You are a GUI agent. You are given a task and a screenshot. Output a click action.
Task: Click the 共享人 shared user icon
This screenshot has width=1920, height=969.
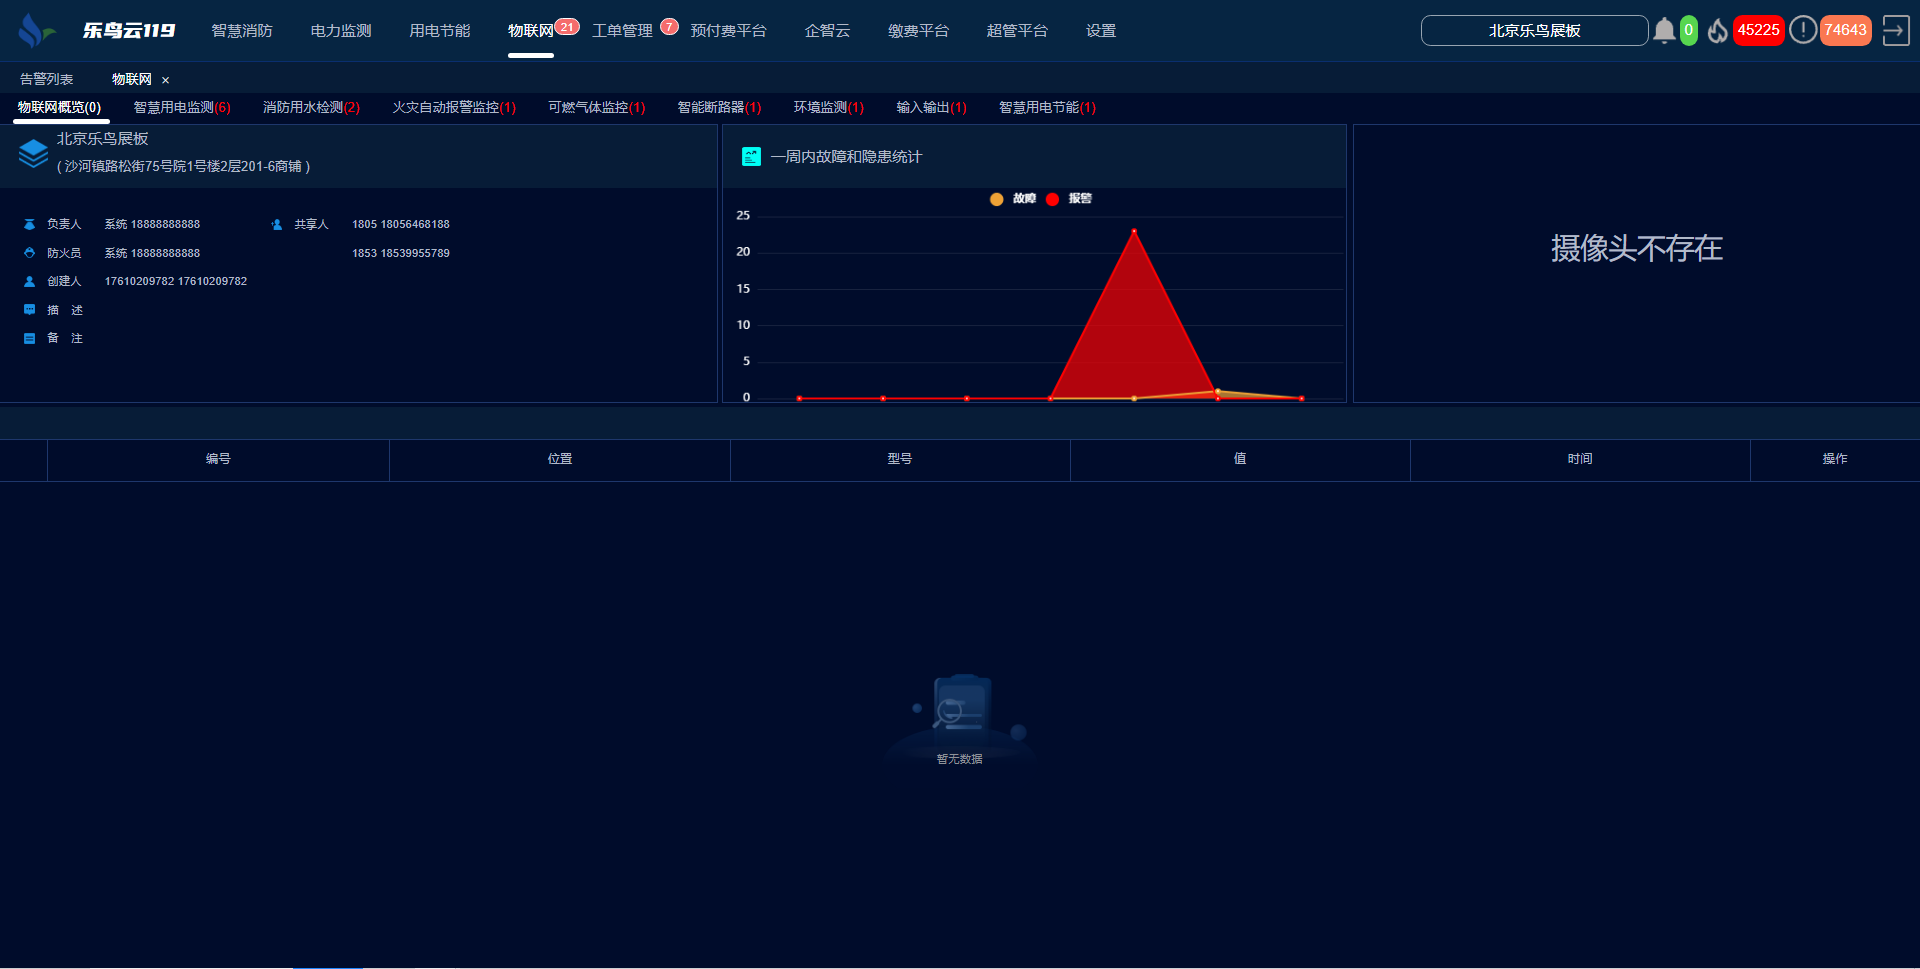pyautogui.click(x=277, y=225)
